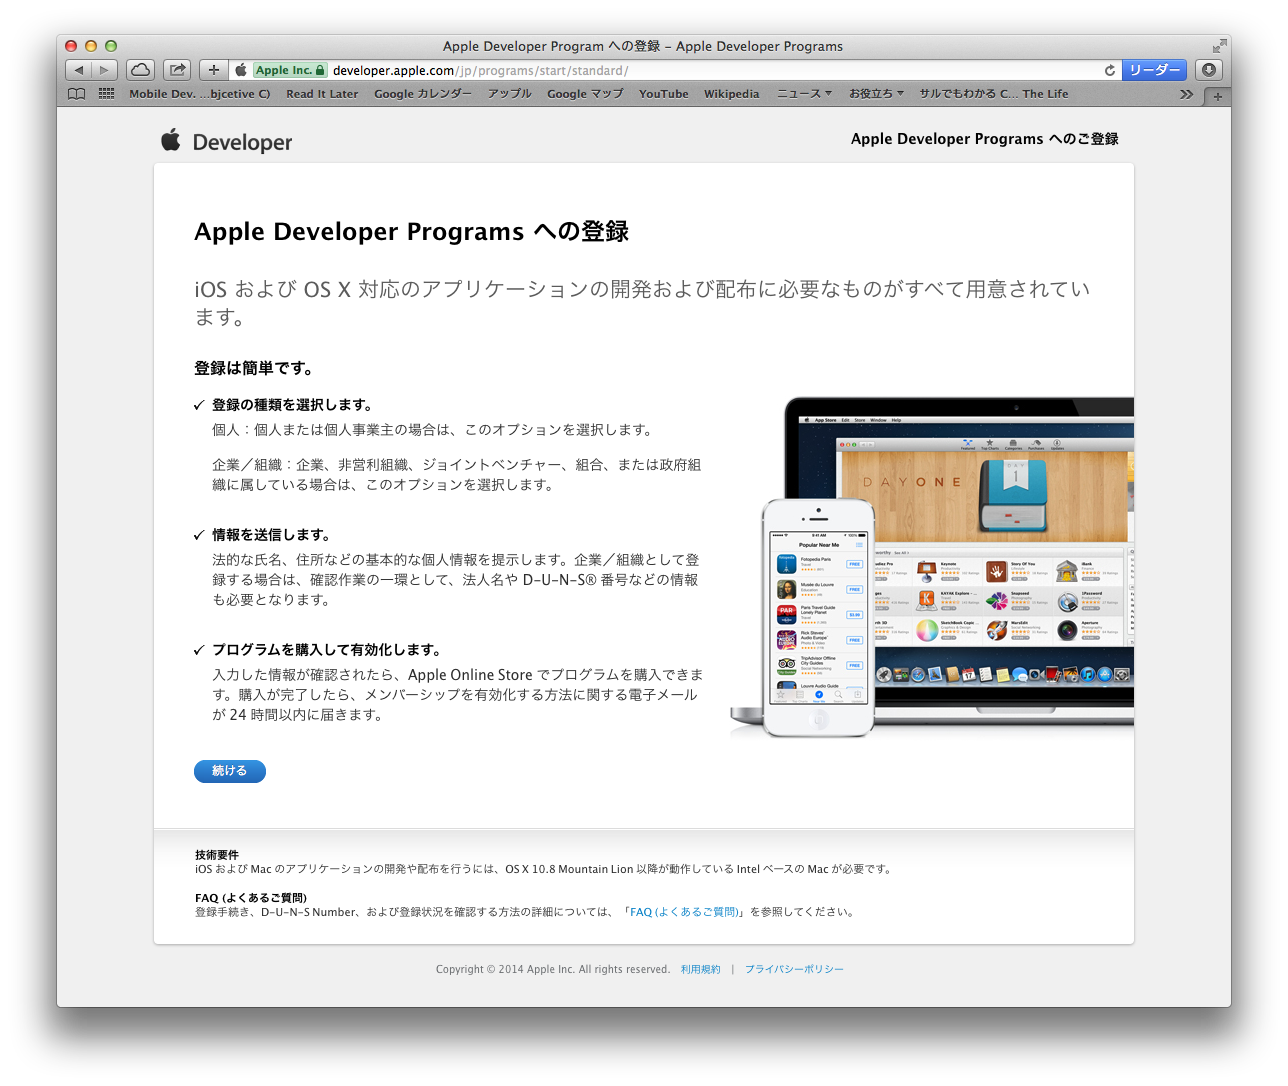This screenshot has height=1086, width=1288.
Task: Click 登録は簡単です subheading
Action: point(253,368)
